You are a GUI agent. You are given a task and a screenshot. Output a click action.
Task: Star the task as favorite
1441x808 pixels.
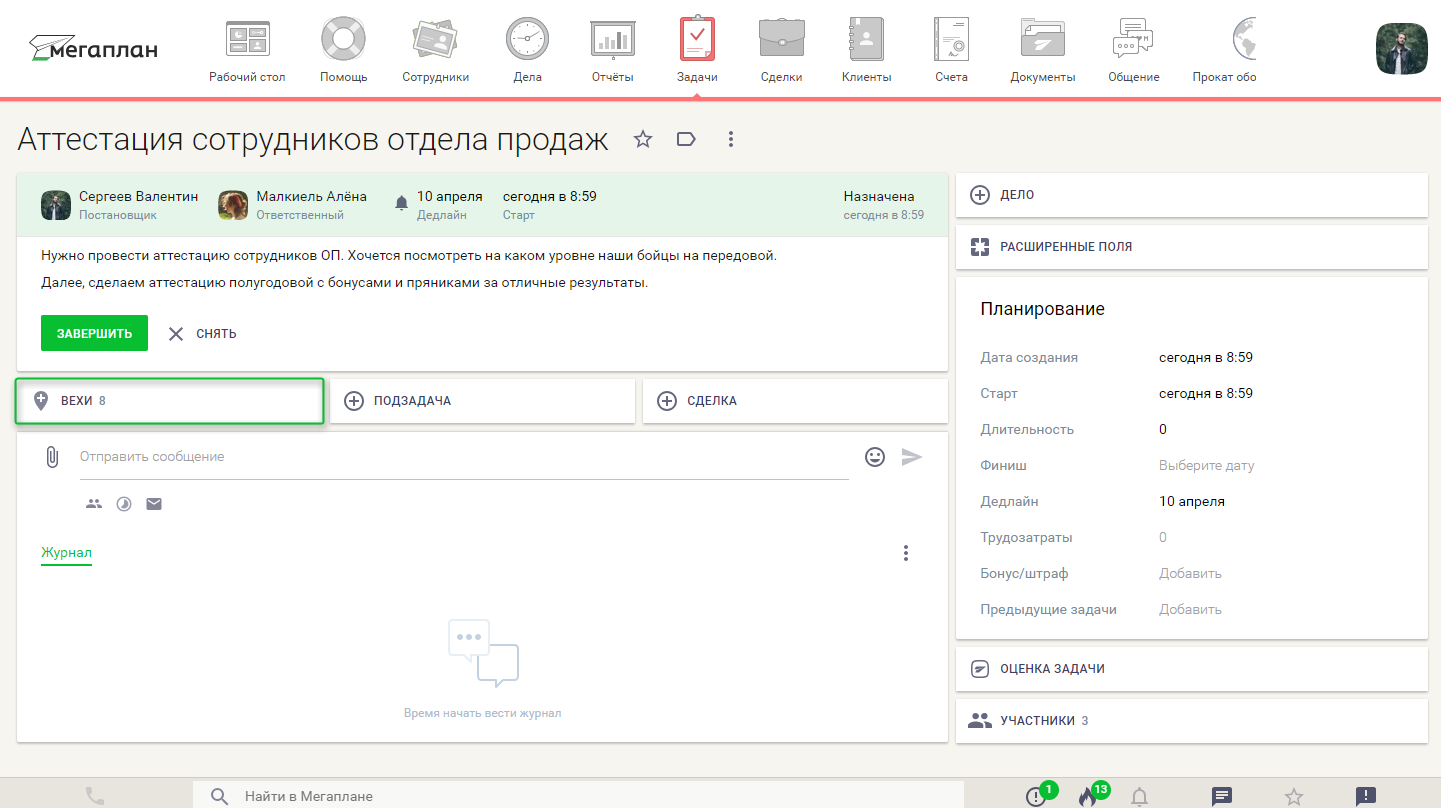point(643,140)
